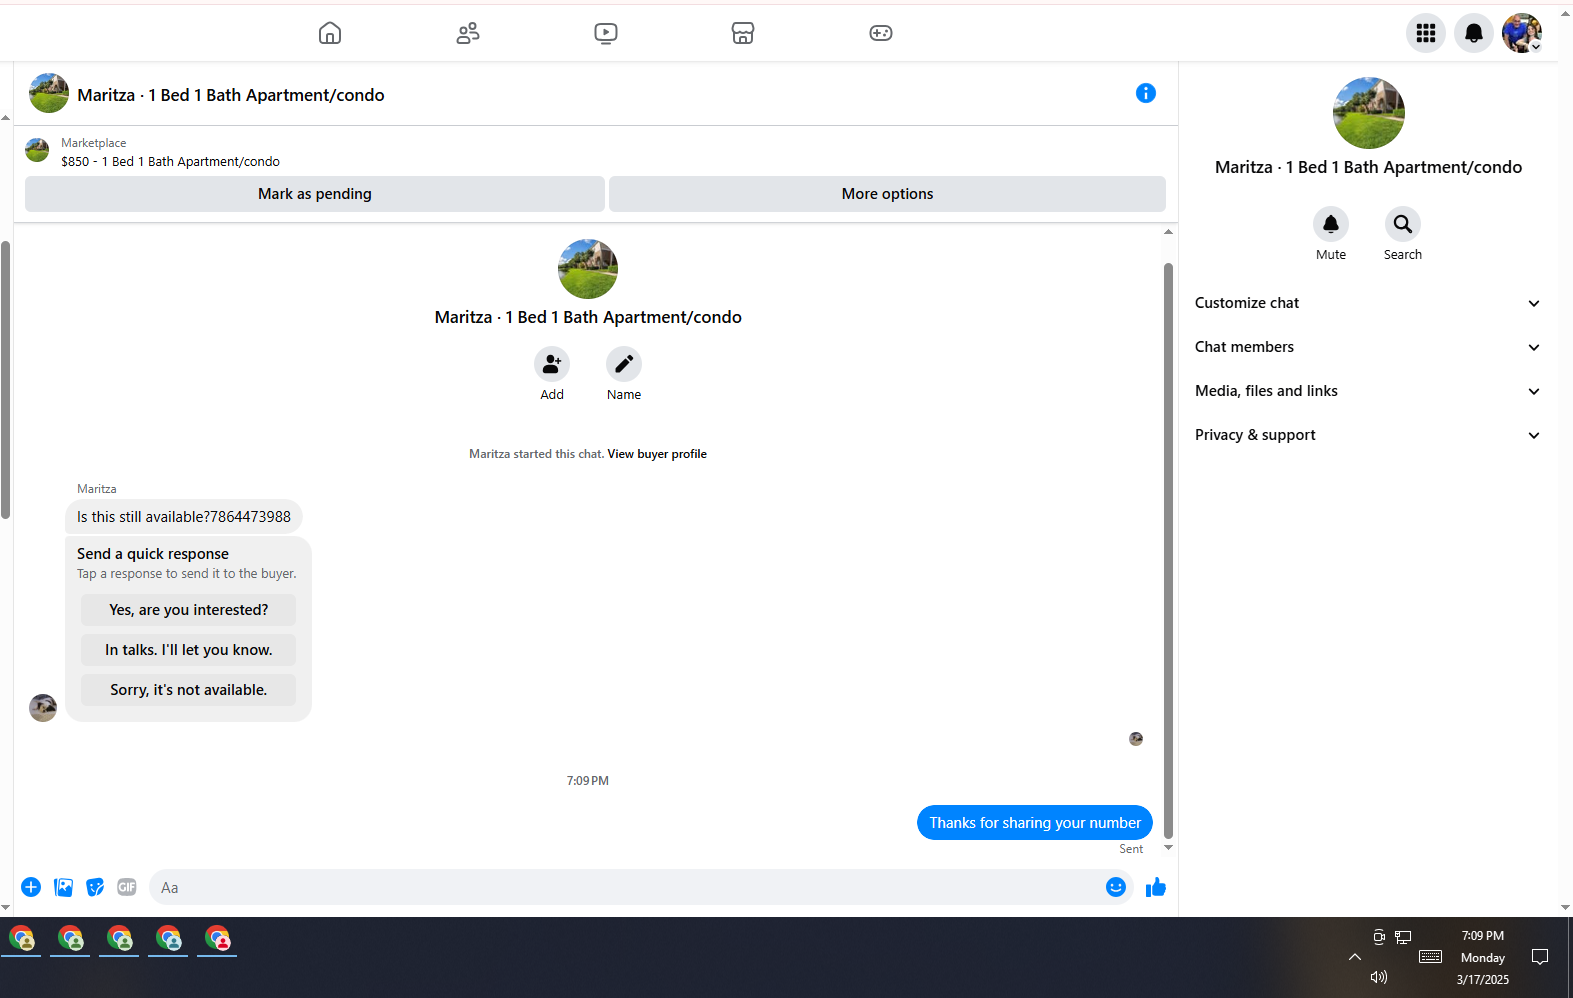This screenshot has height=998, width=1573.
Task: Click the large apartment photo in right panel
Action: click(x=1369, y=113)
